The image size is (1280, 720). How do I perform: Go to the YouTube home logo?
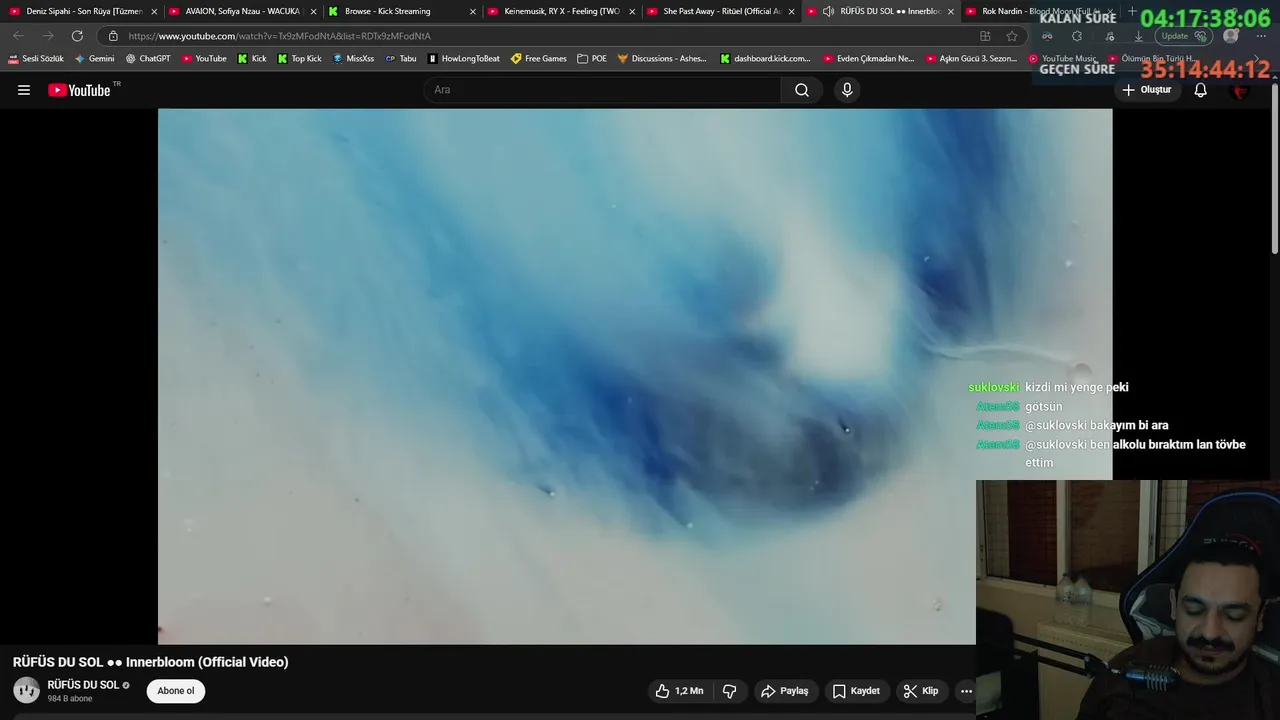(x=79, y=90)
